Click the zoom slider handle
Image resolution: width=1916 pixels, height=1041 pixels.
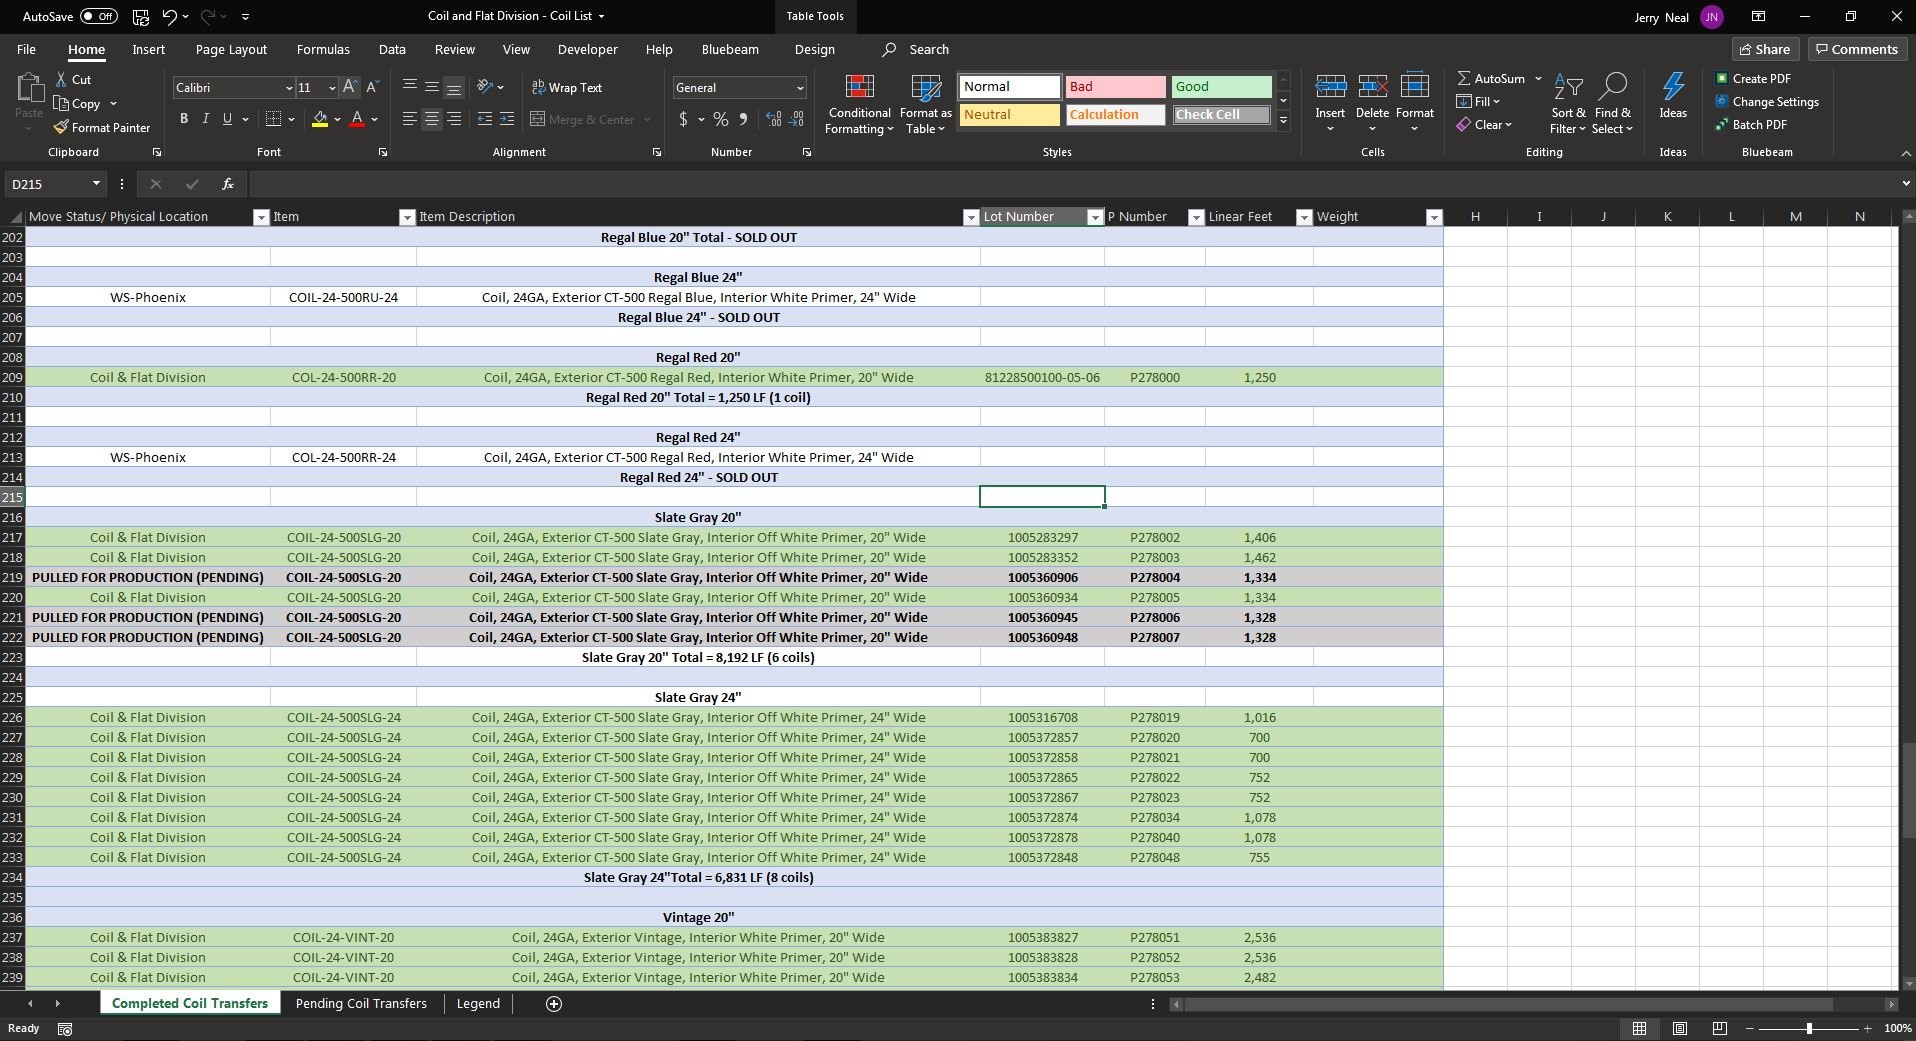click(x=1809, y=1029)
